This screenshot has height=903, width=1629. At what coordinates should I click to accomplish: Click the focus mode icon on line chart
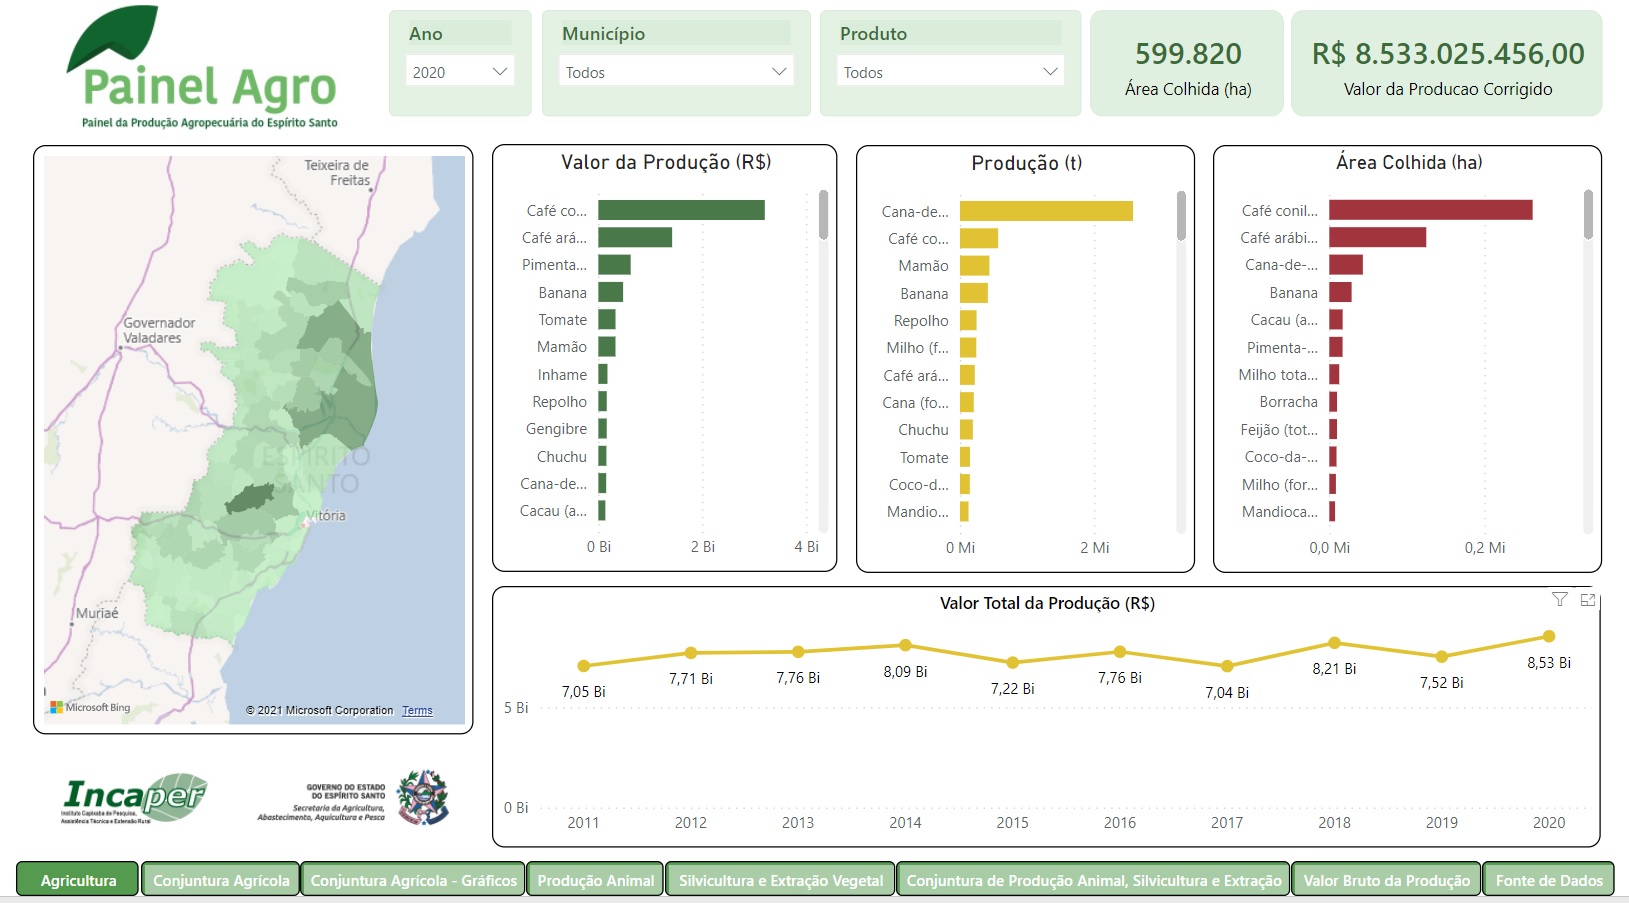(x=1587, y=599)
